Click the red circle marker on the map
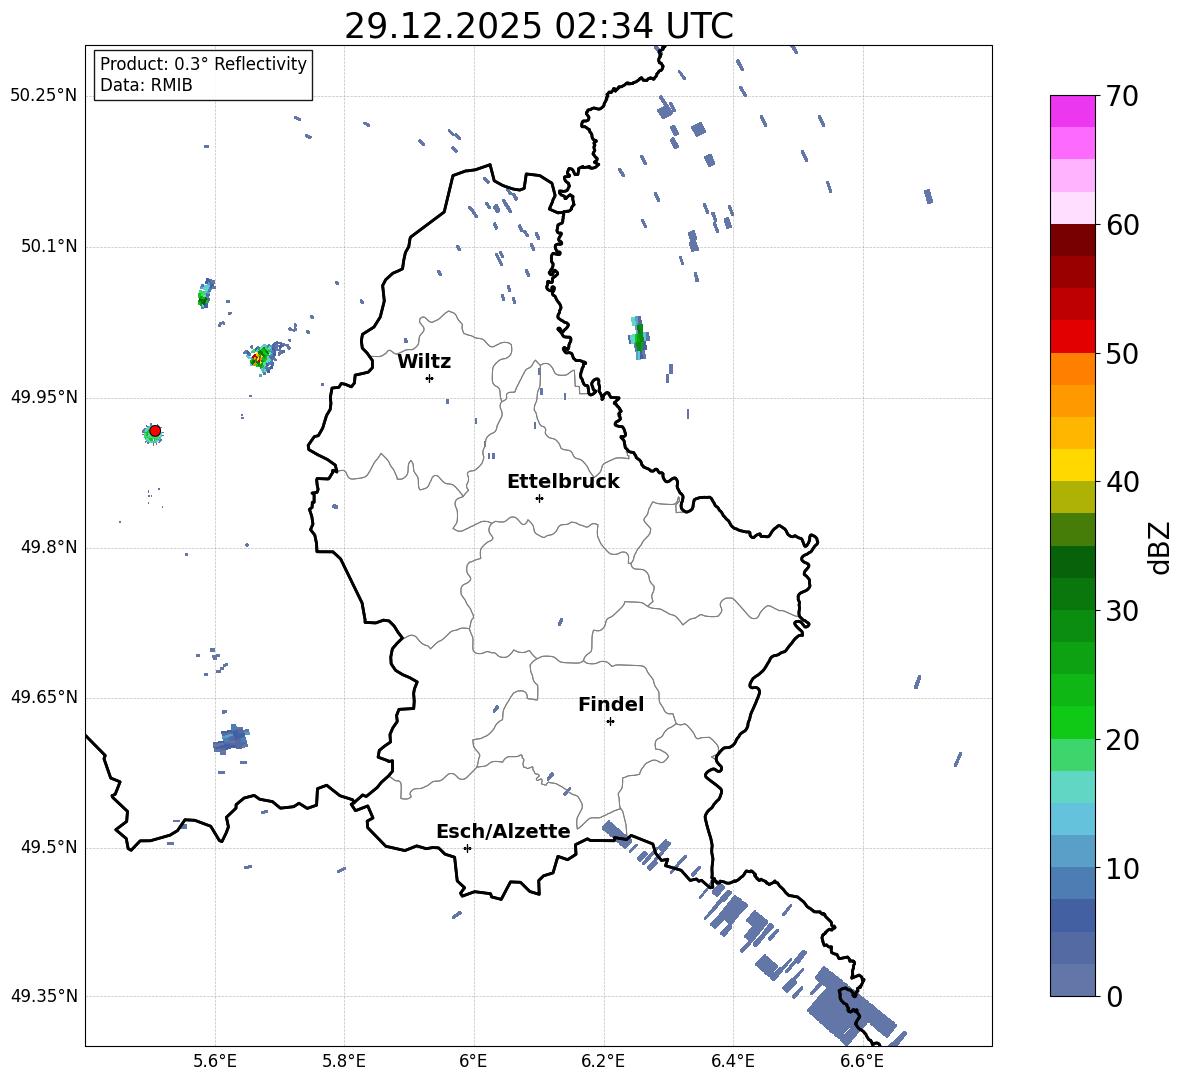The width and height of the screenshot is (1184, 1081). coord(155,430)
